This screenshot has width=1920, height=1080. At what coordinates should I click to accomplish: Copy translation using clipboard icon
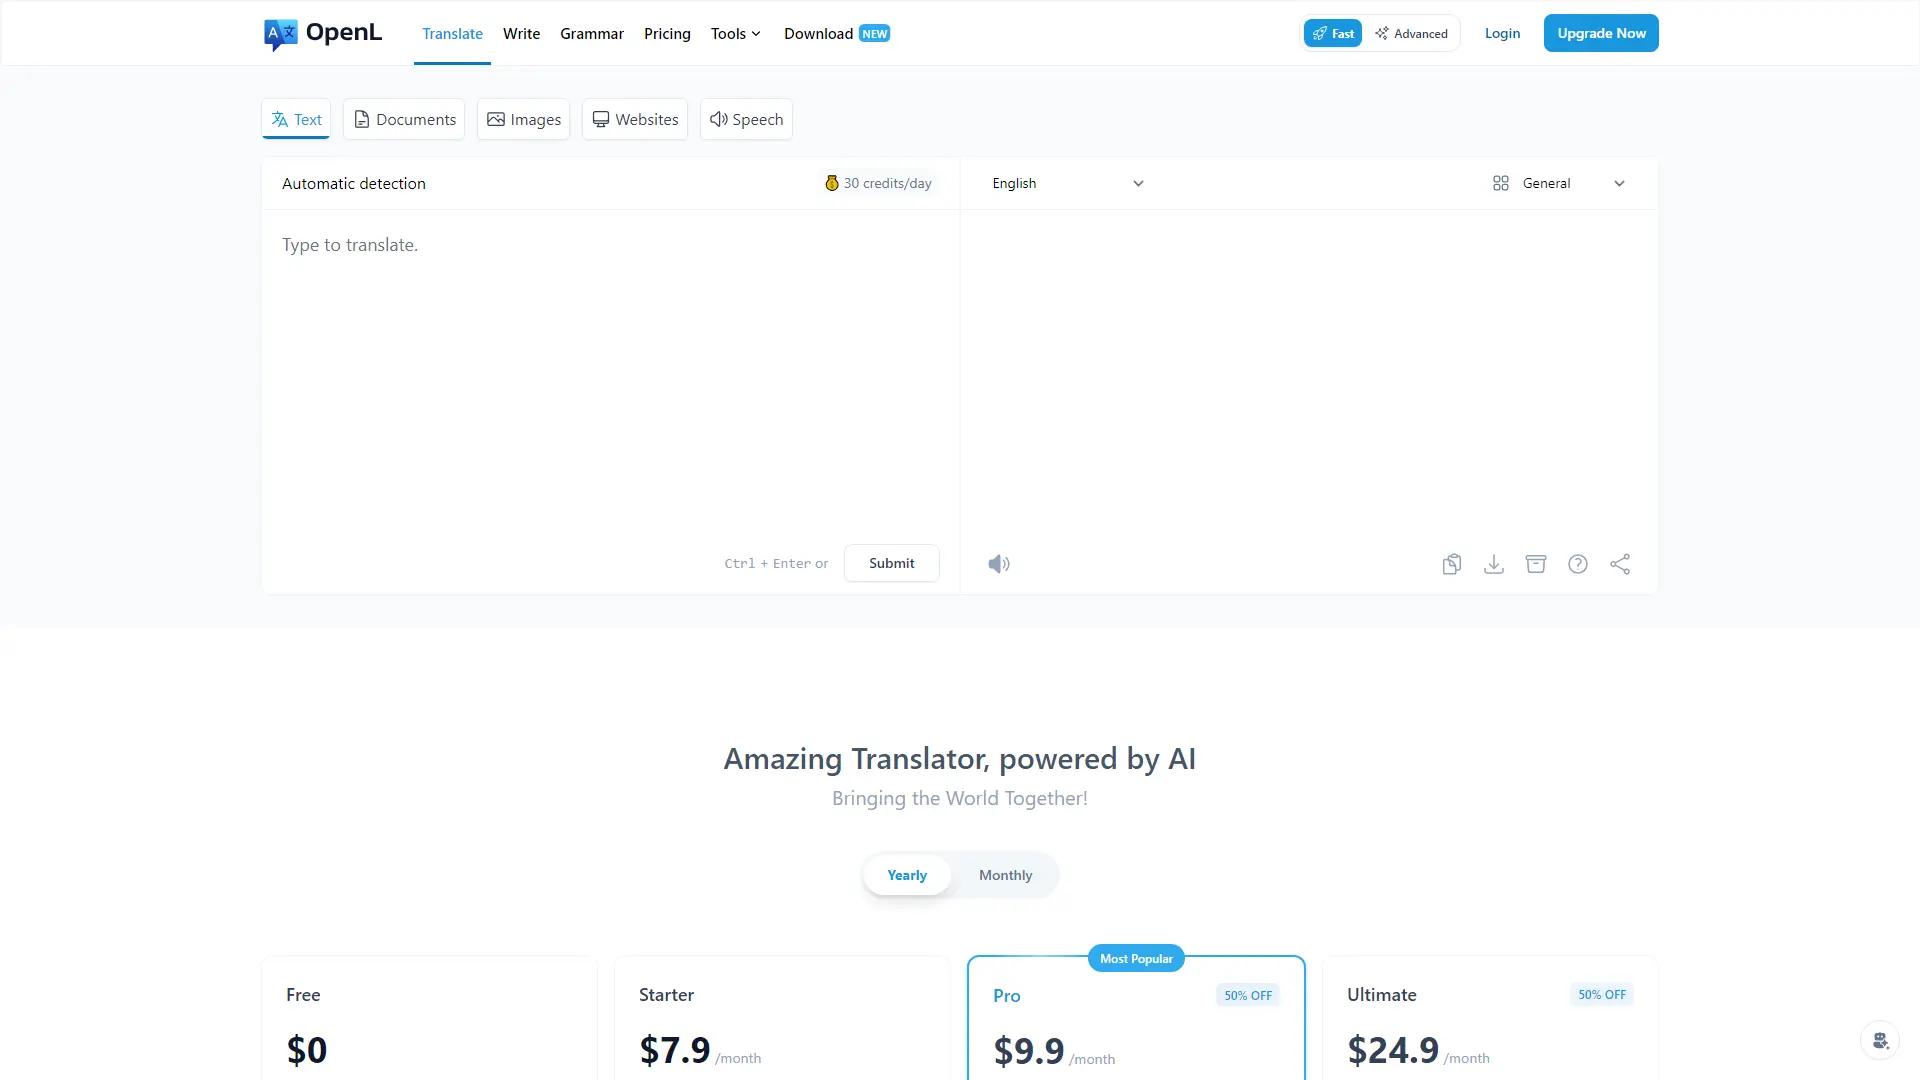1452,564
